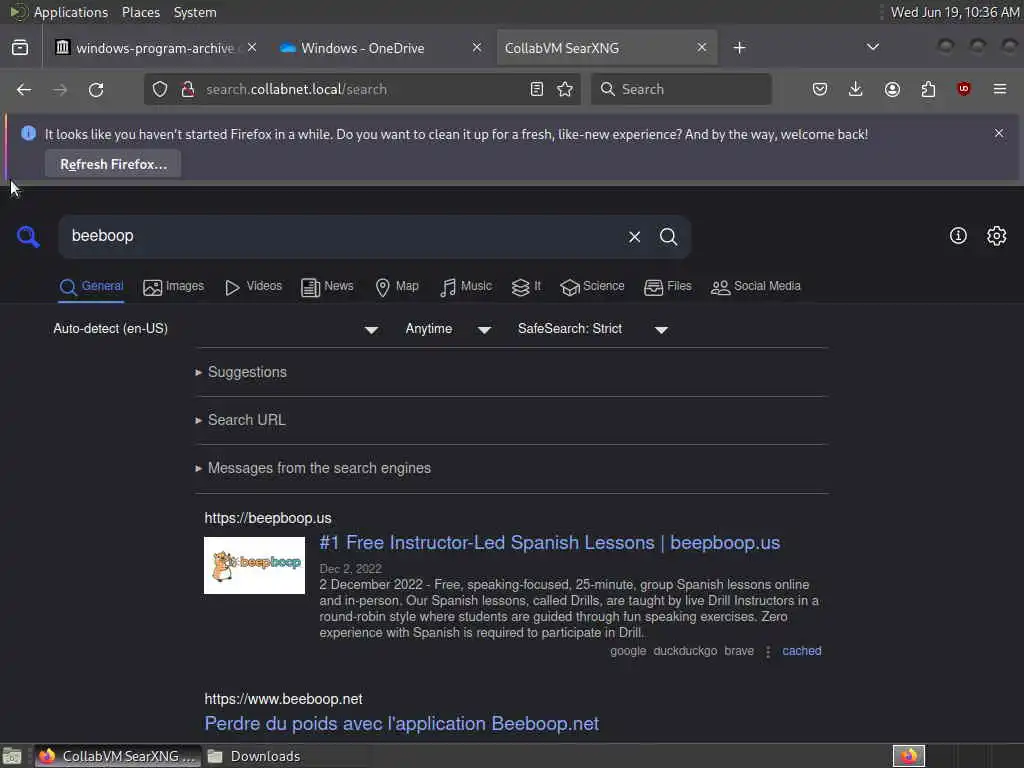This screenshot has height=768, width=1024.
Task: Open extensions puzzle icon
Action: tap(928, 89)
